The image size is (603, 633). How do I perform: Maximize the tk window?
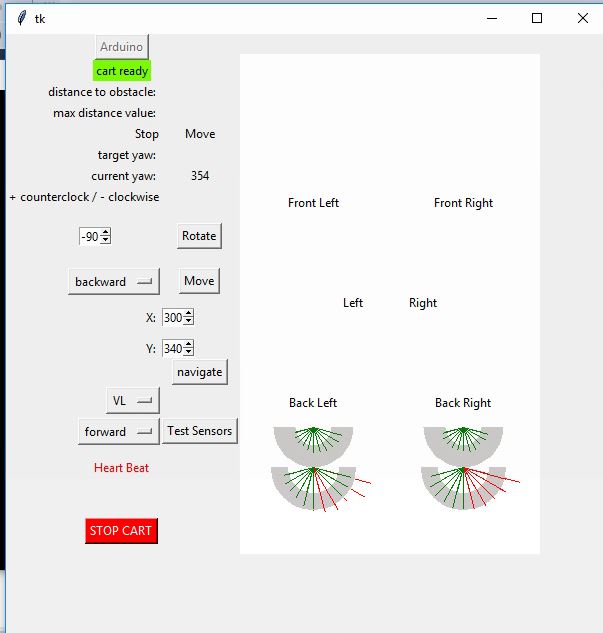click(x=537, y=18)
